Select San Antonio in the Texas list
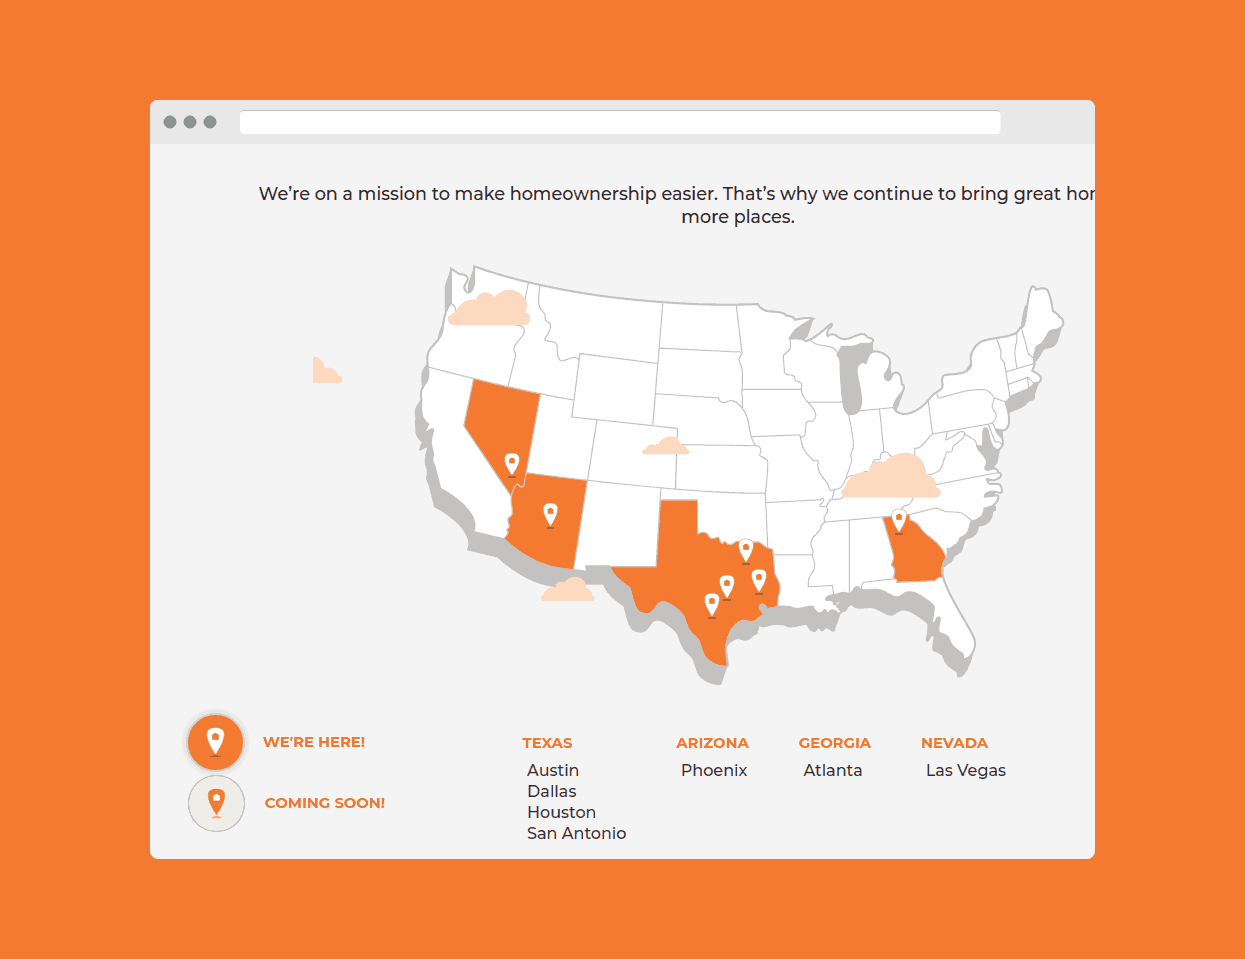Image resolution: width=1245 pixels, height=959 pixels. [577, 833]
